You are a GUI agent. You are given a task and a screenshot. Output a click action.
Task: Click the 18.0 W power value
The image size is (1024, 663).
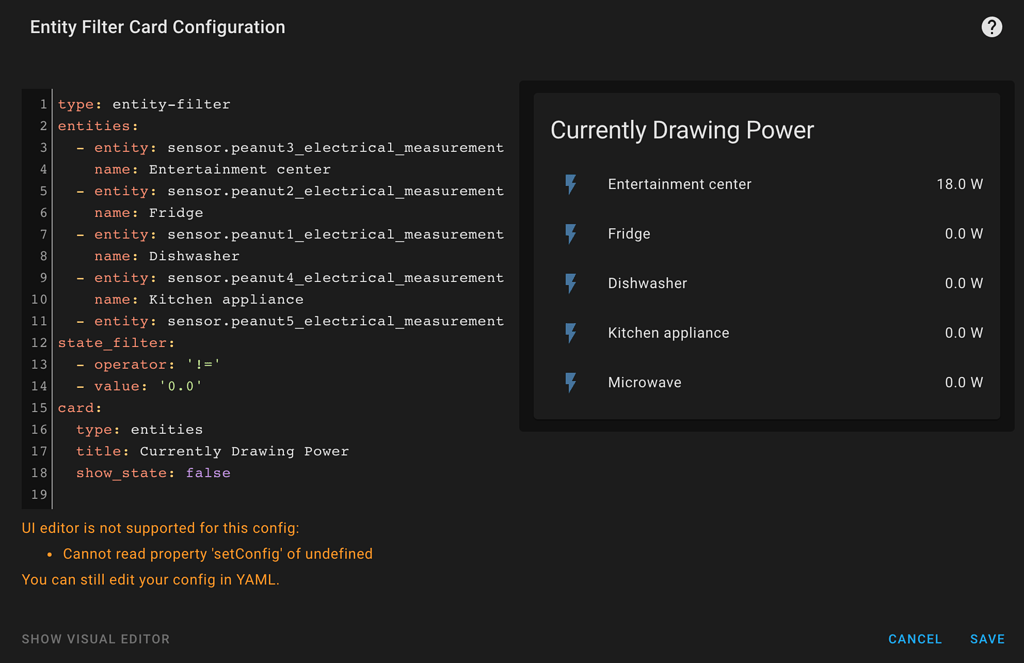pos(959,184)
